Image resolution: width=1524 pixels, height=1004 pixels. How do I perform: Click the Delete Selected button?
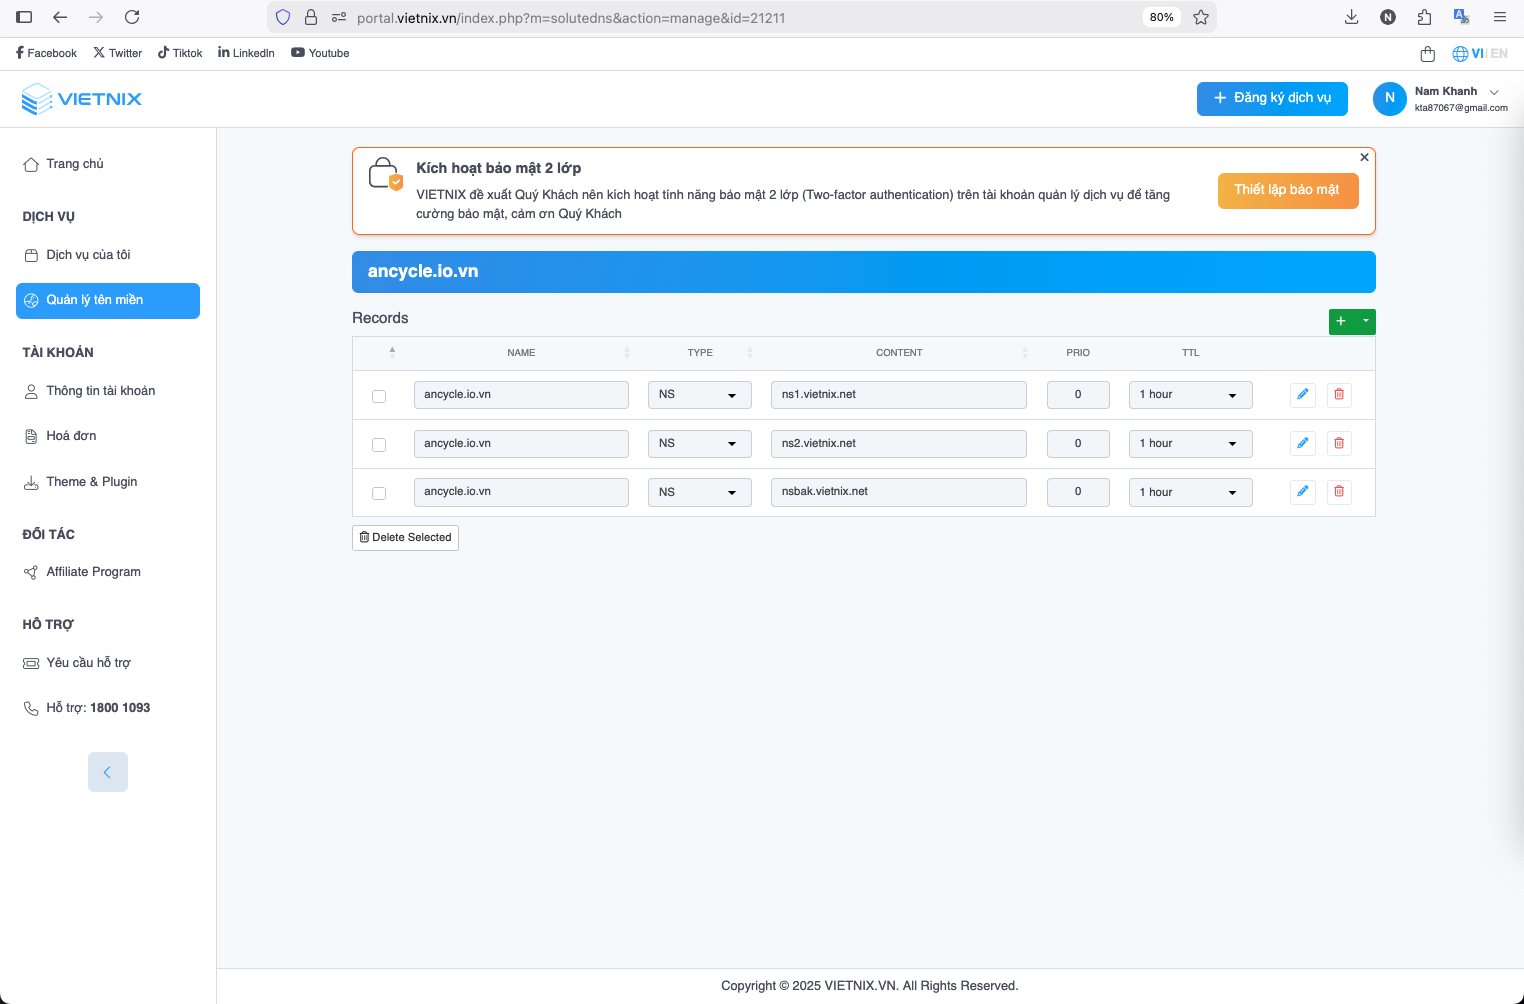[405, 538]
